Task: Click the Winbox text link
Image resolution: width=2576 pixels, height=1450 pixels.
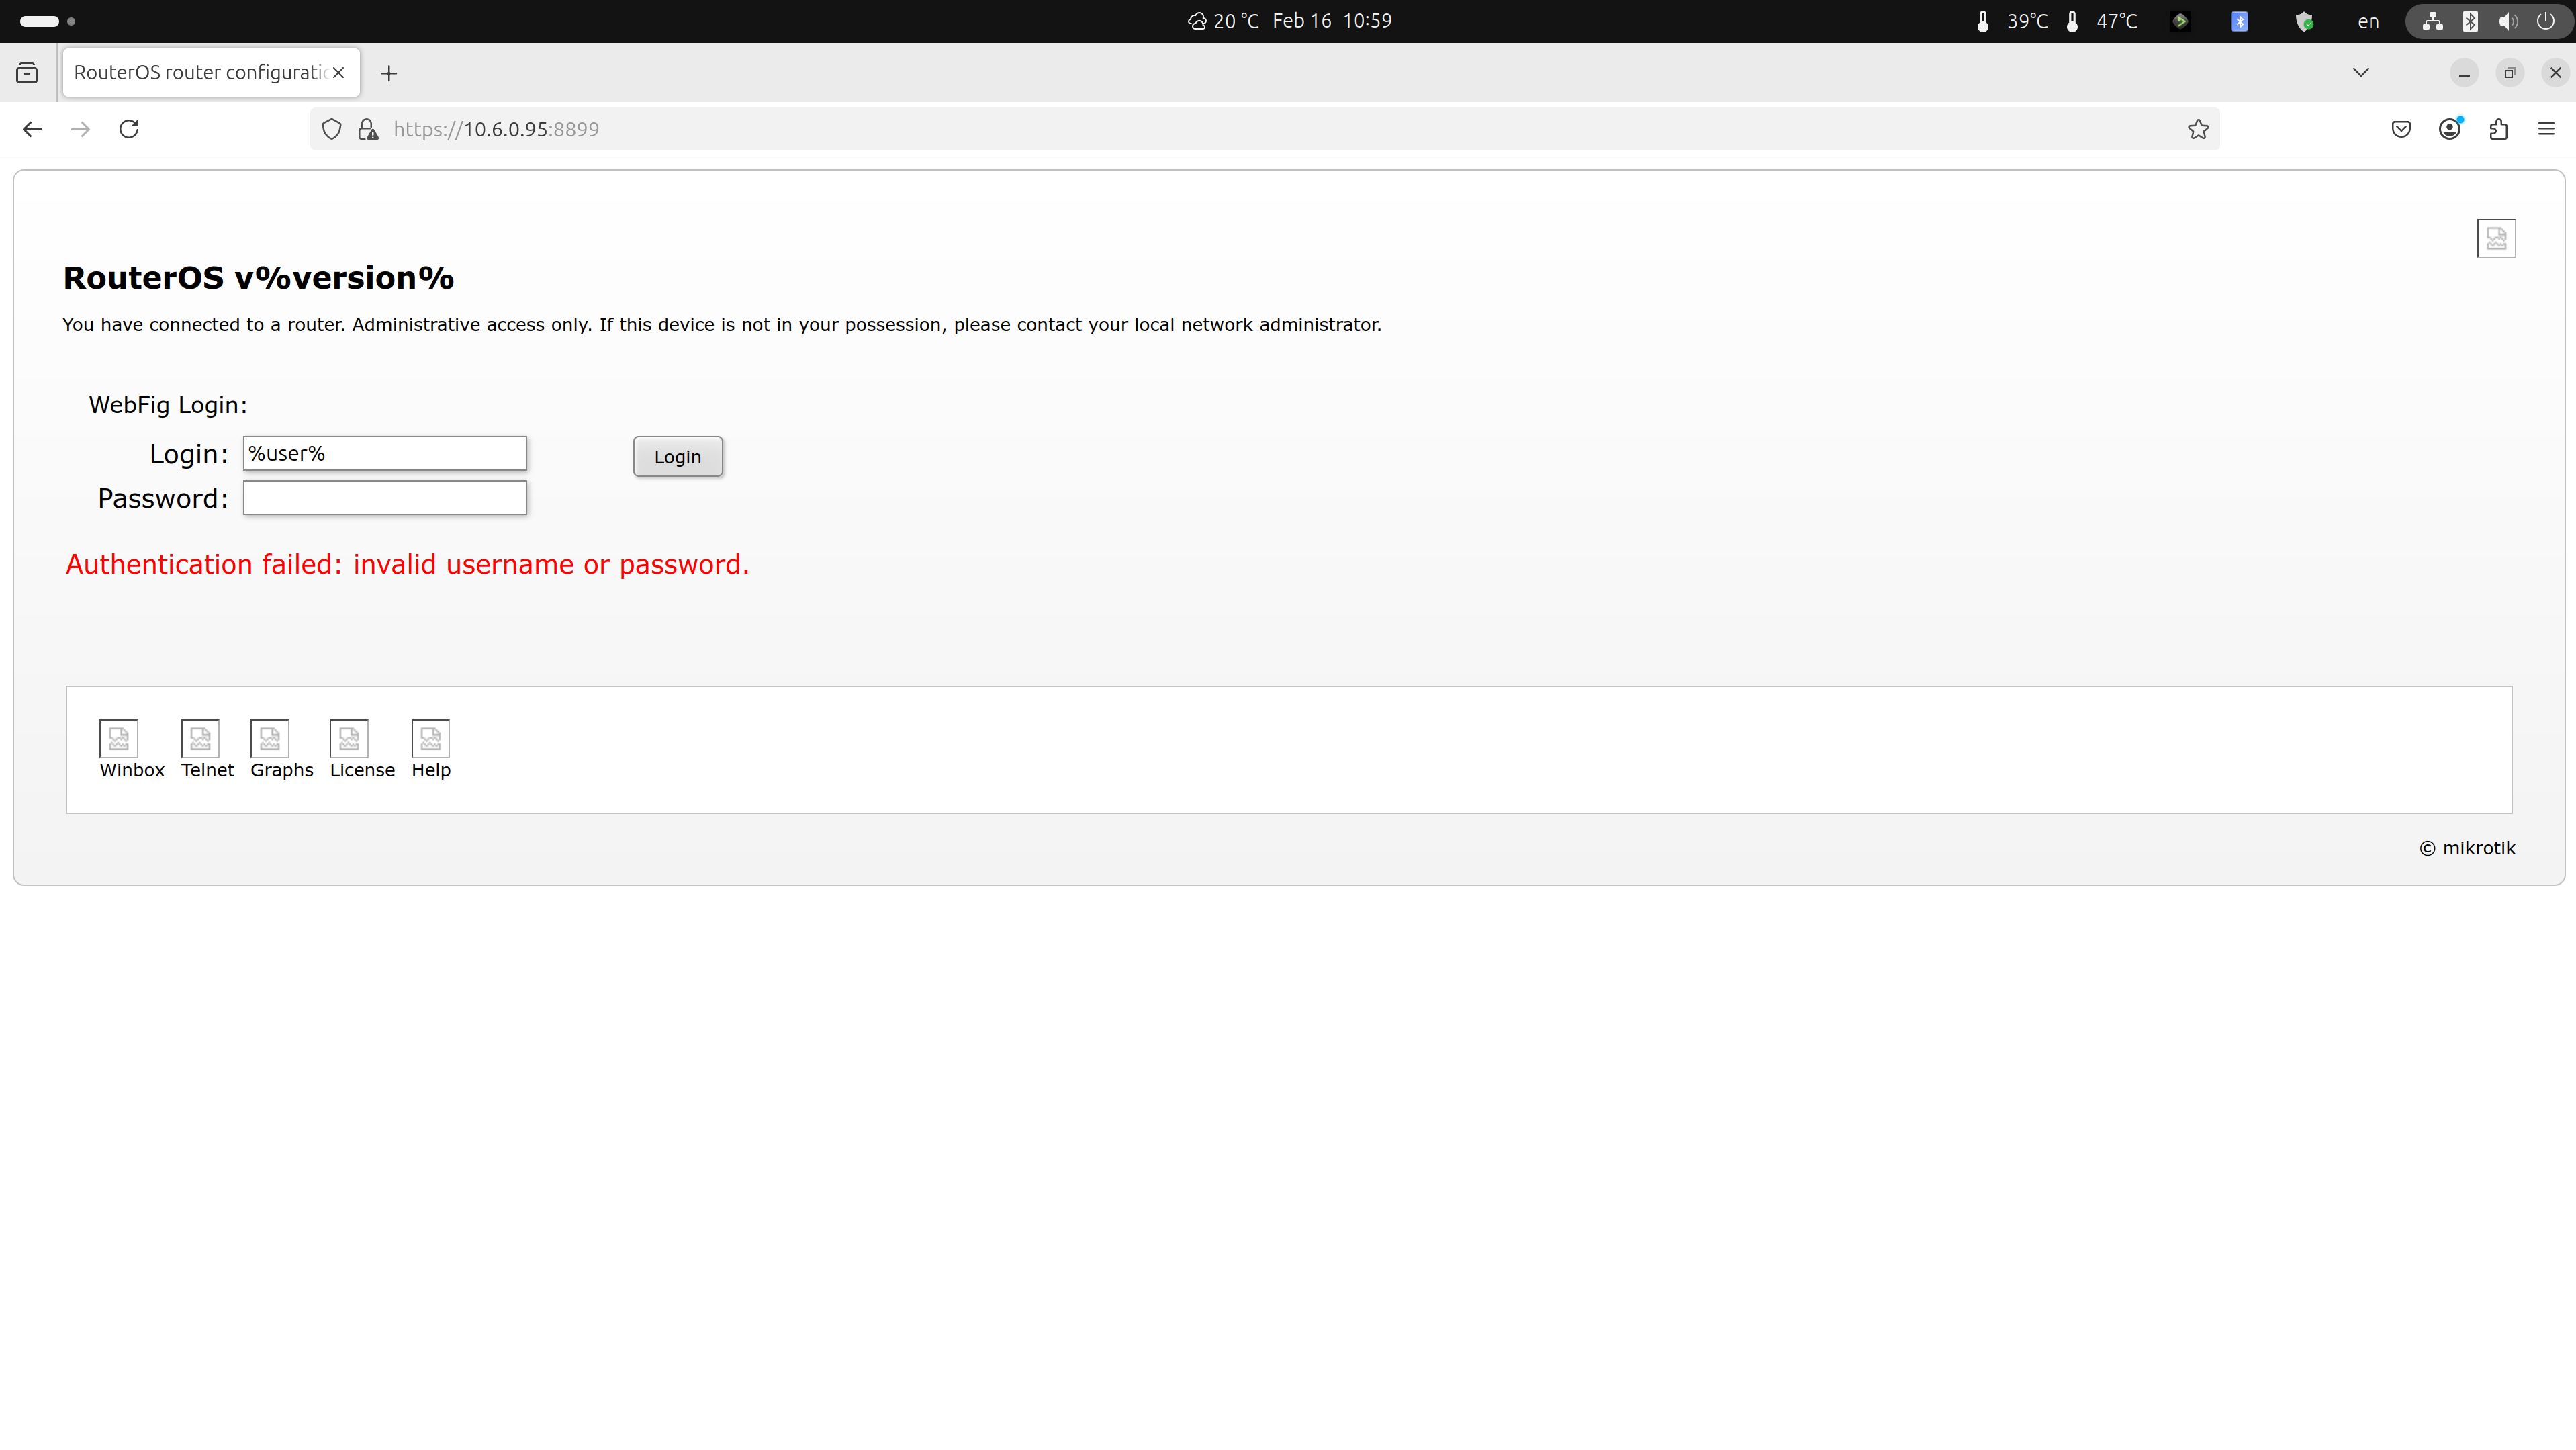Action: click(132, 770)
